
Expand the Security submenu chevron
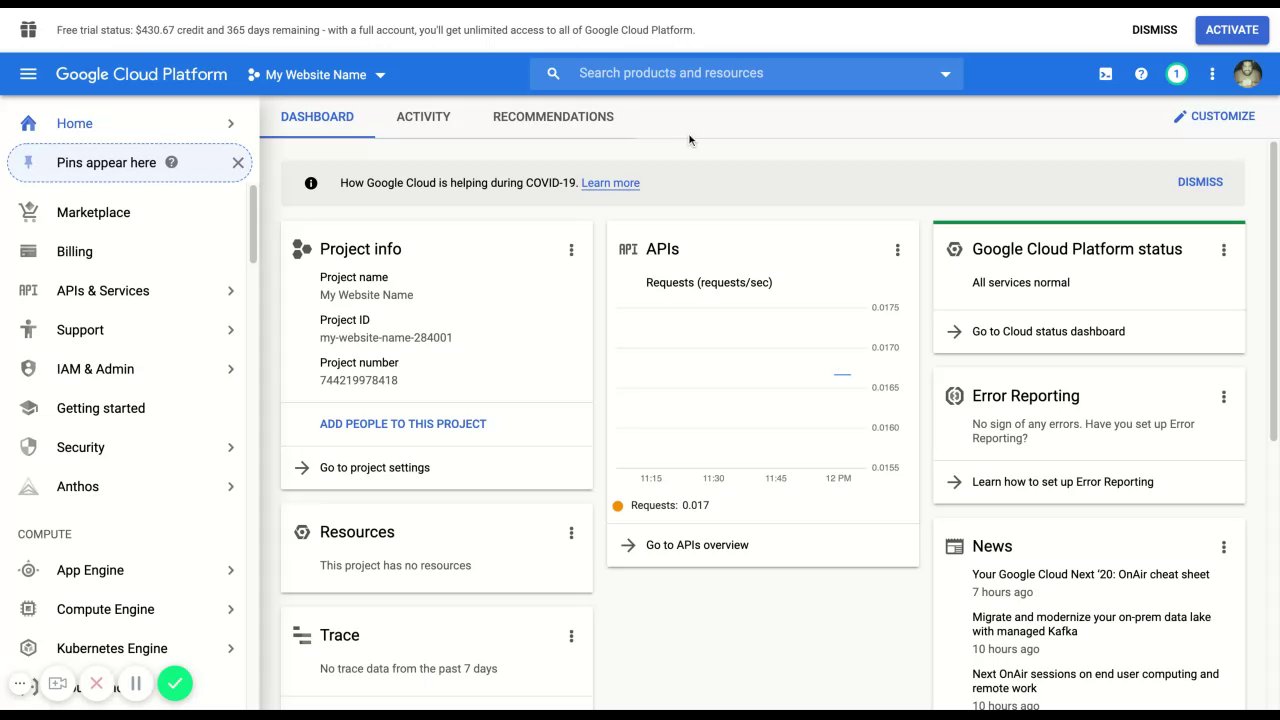231,447
